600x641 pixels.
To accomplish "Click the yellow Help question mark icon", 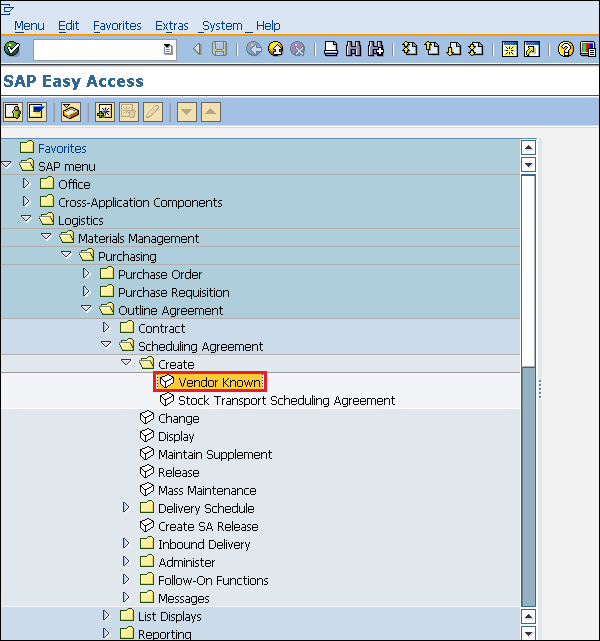I will click(566, 49).
